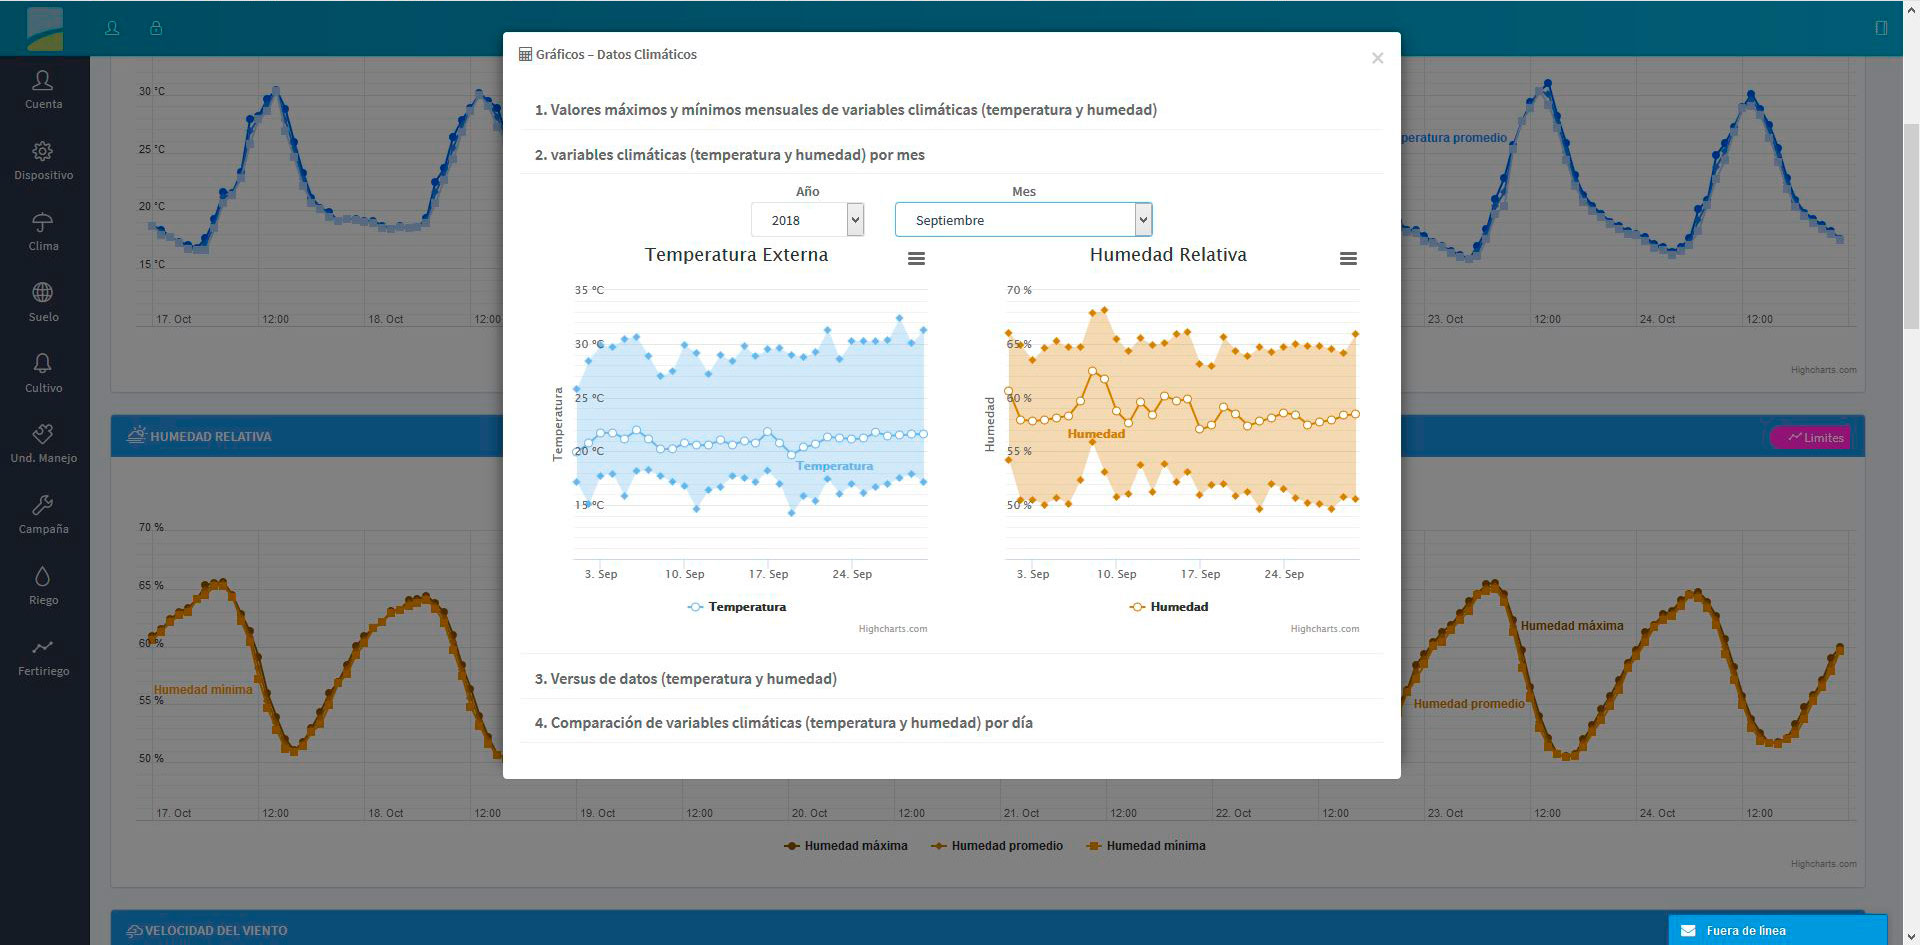
Task: Open the Riego water drop icon
Action: [x=43, y=577]
